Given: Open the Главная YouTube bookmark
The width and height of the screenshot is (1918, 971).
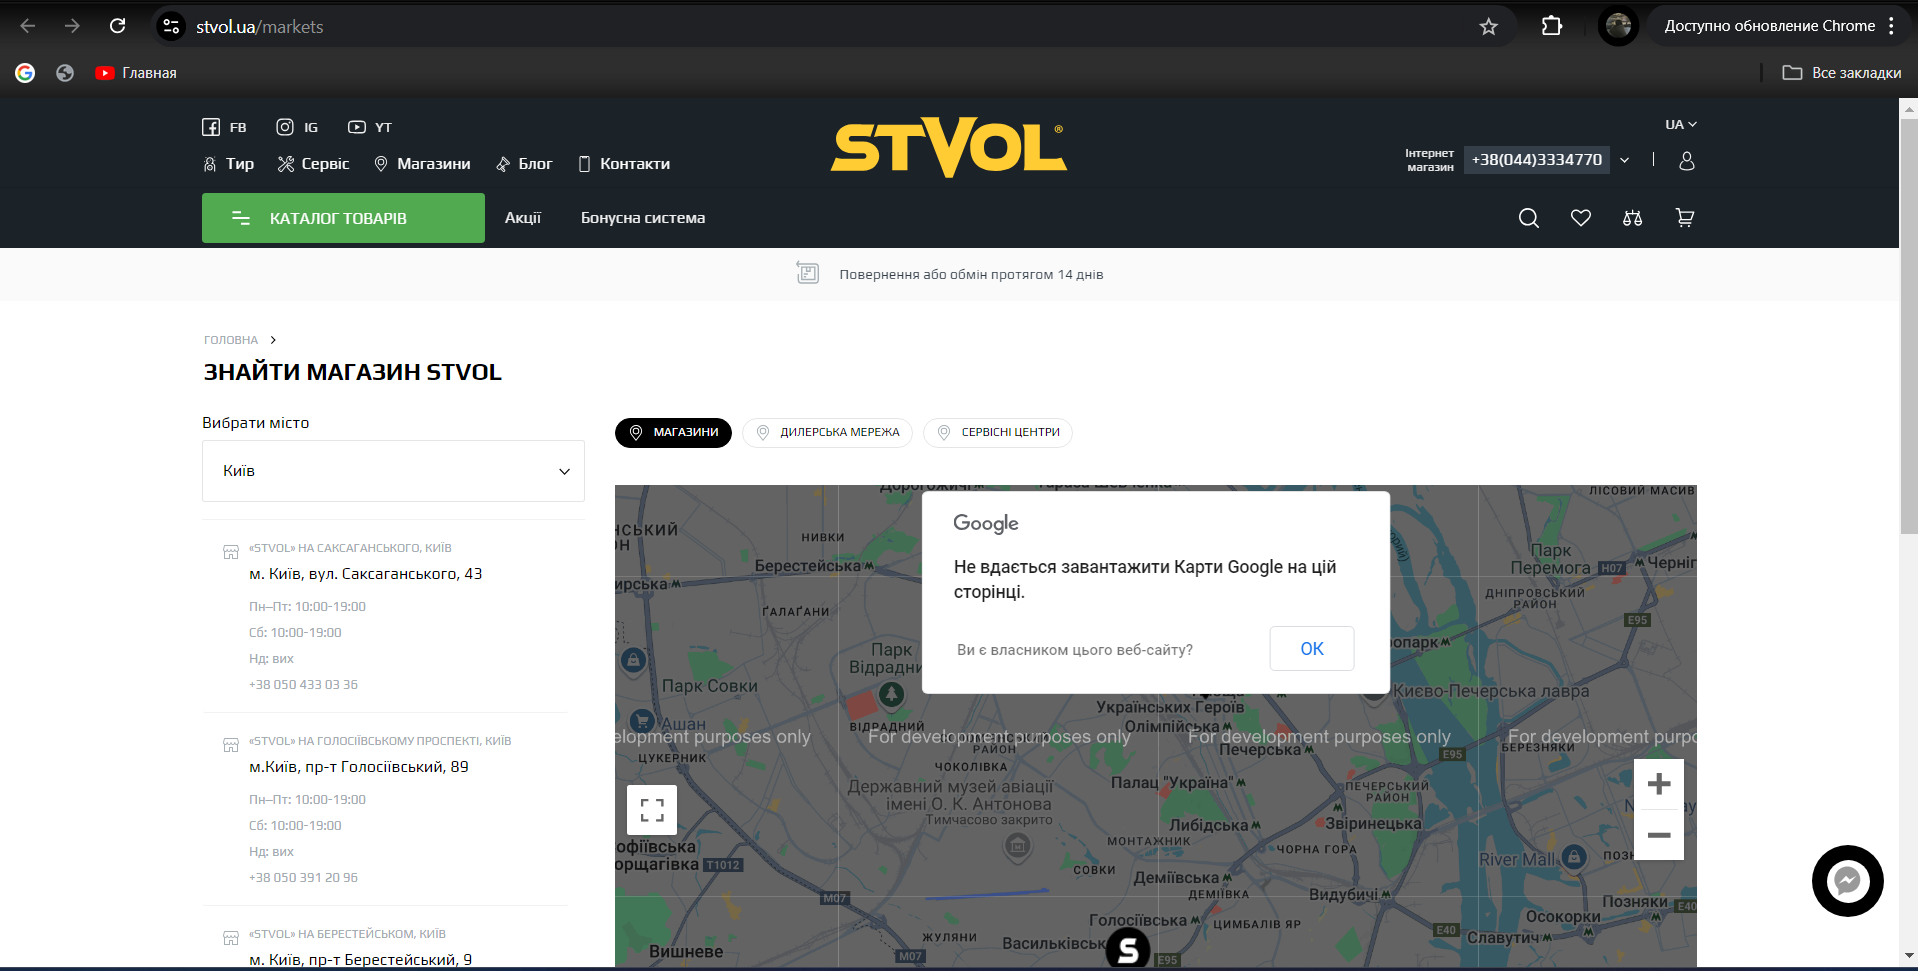Looking at the screenshot, I should [136, 73].
